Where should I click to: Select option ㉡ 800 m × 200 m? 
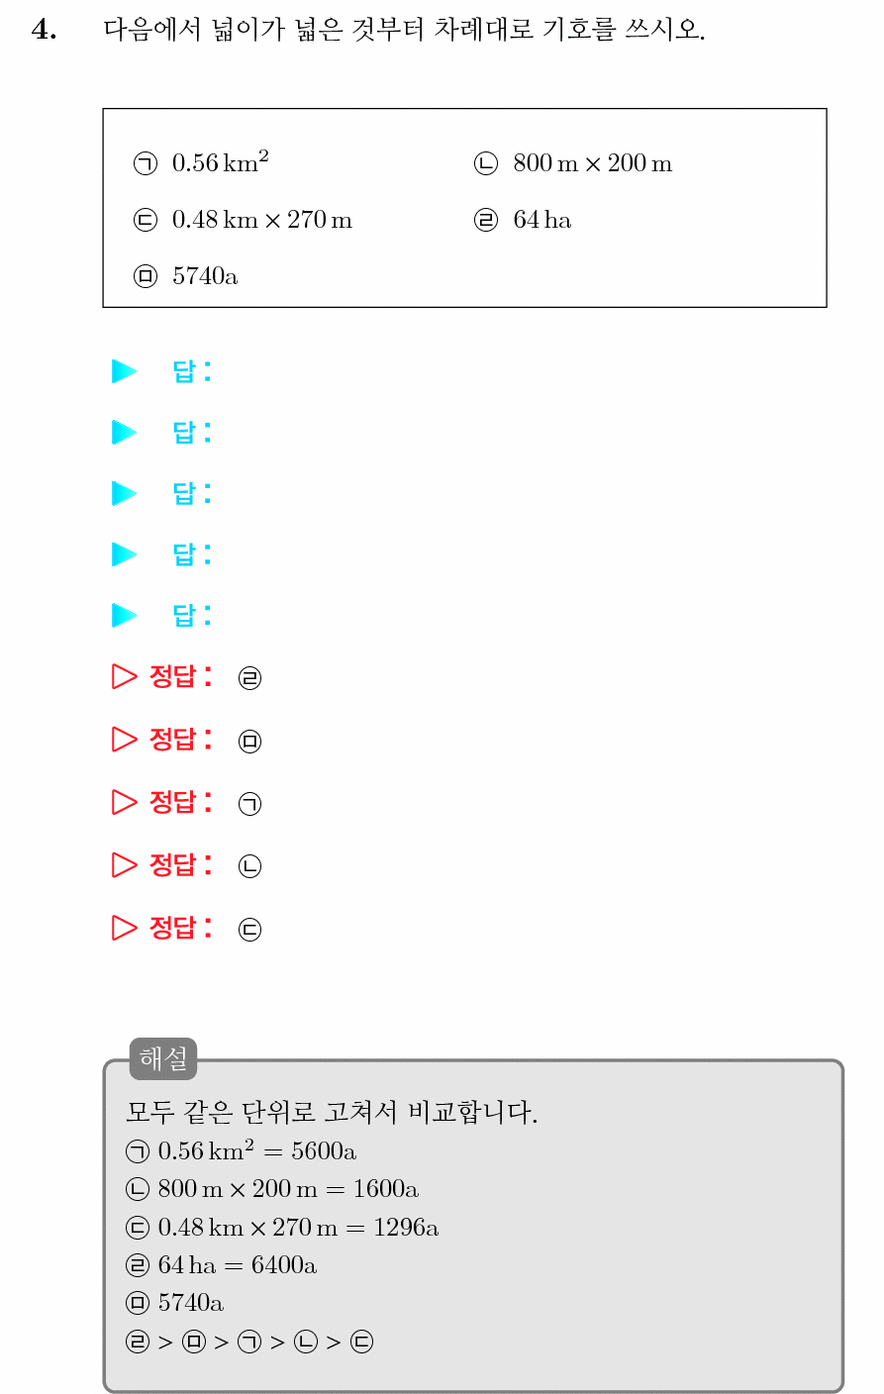click(573, 163)
